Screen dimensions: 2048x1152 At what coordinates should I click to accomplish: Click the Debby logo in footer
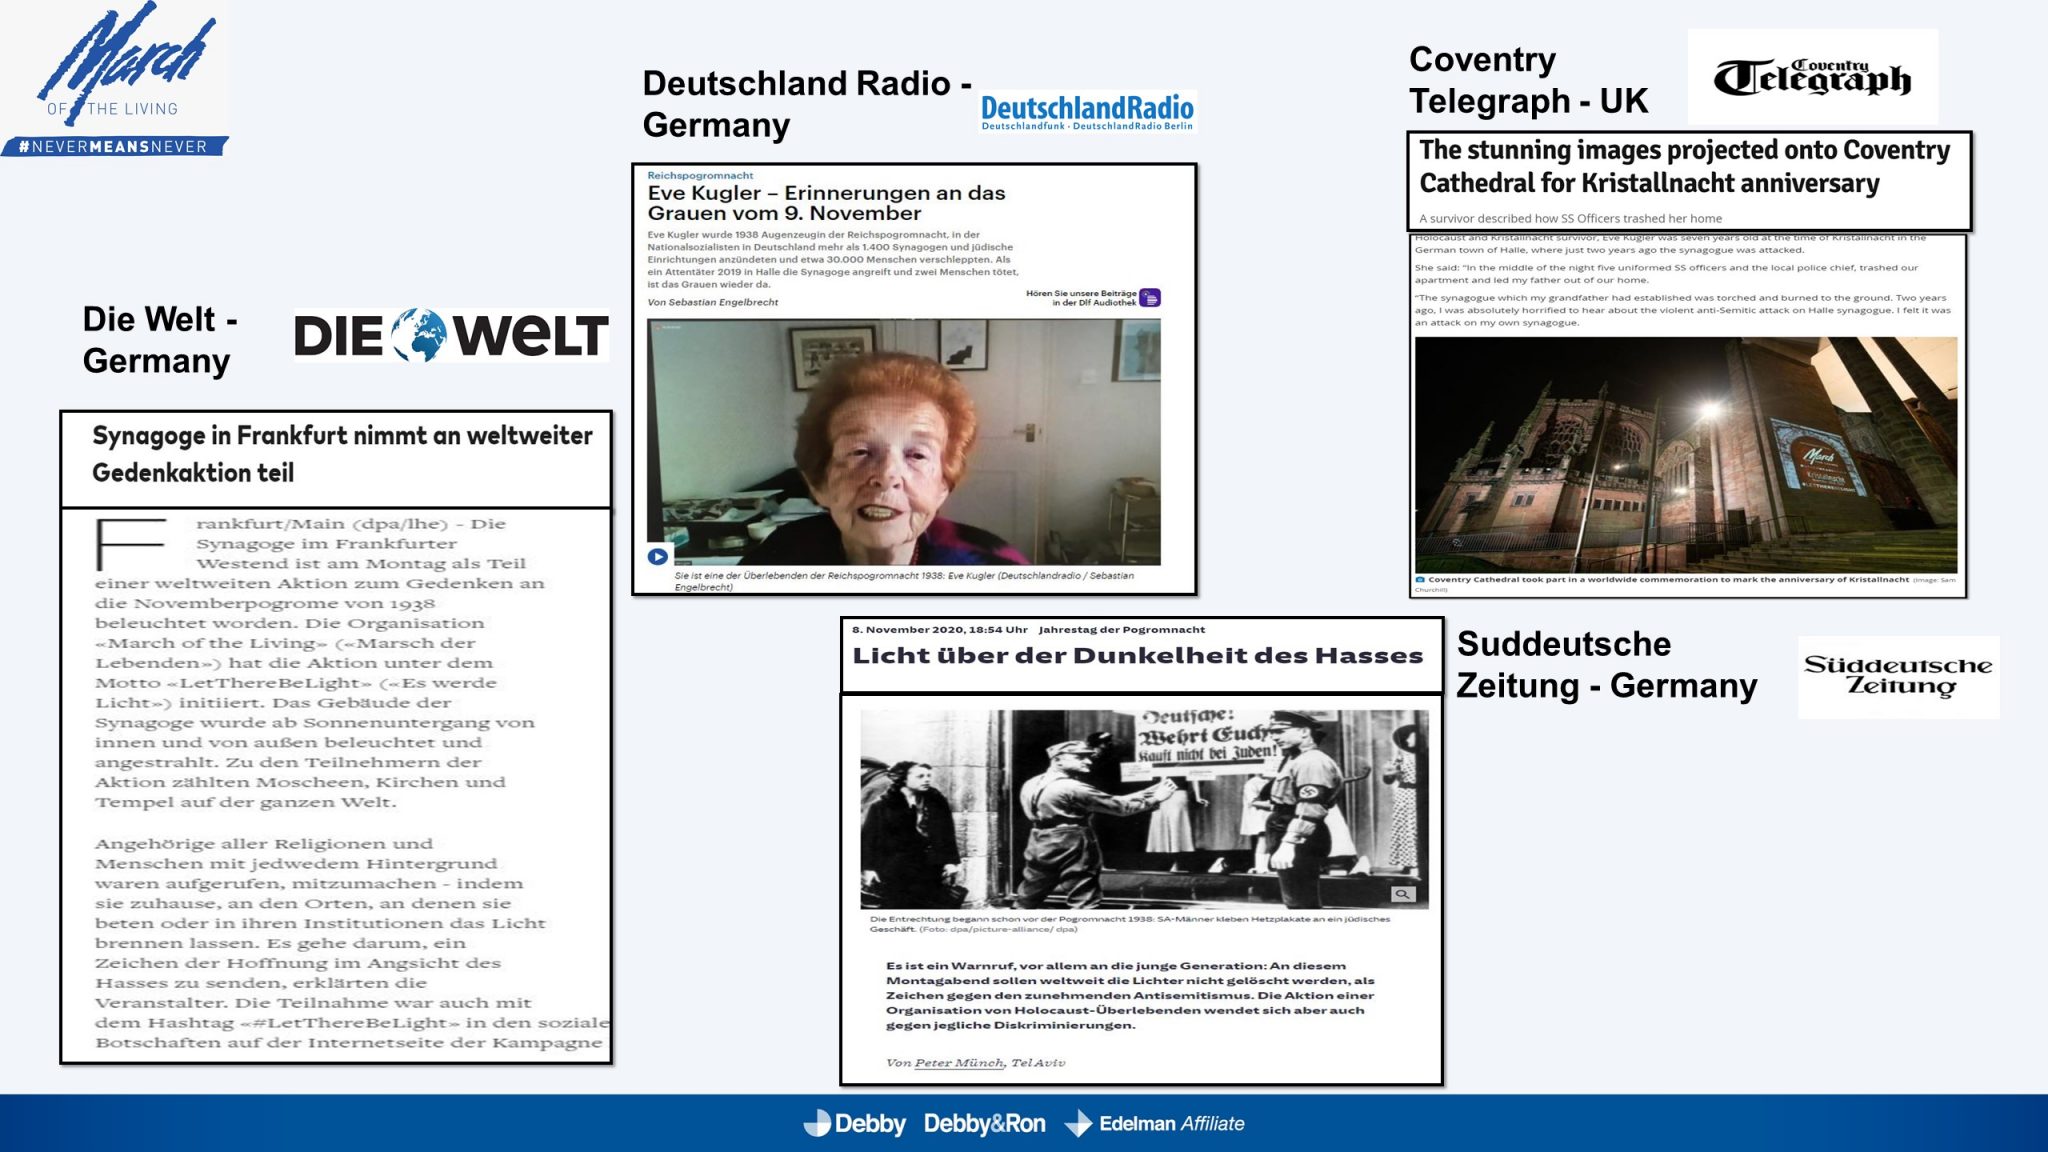[855, 1124]
